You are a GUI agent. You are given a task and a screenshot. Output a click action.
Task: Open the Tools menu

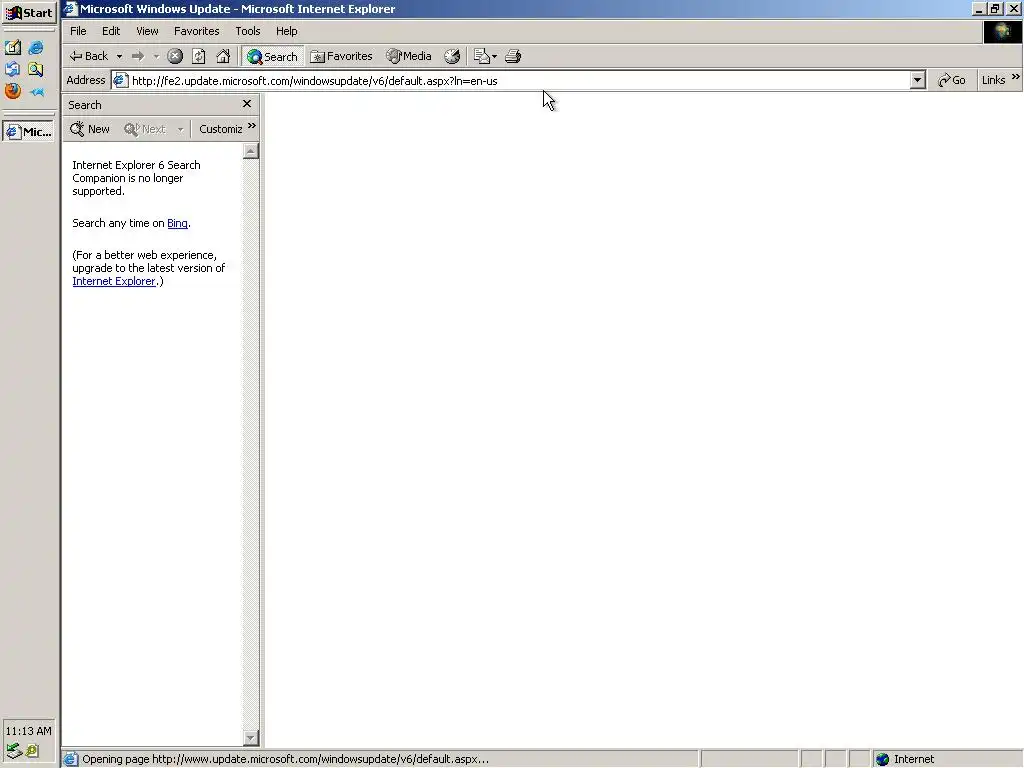248,31
